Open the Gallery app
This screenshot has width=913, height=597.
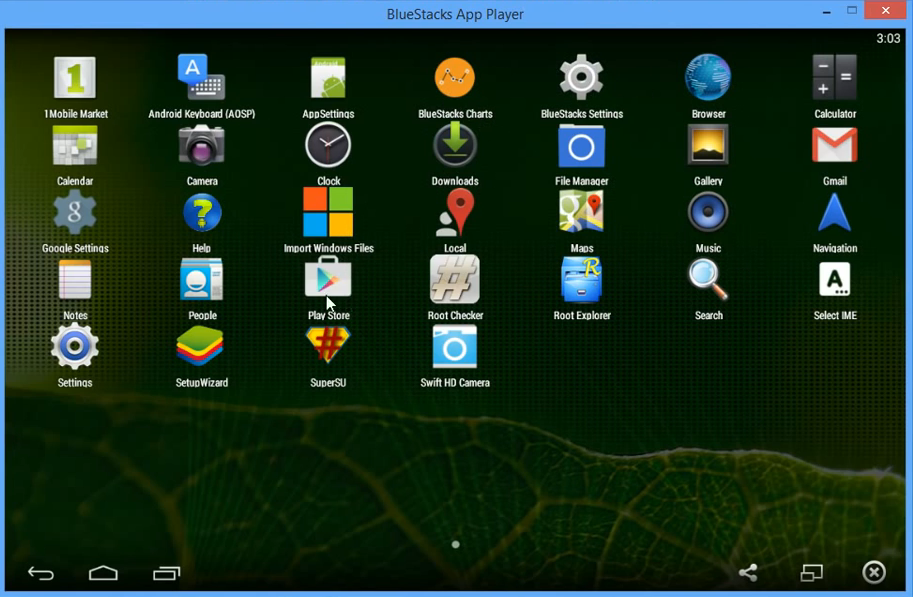coord(708,144)
